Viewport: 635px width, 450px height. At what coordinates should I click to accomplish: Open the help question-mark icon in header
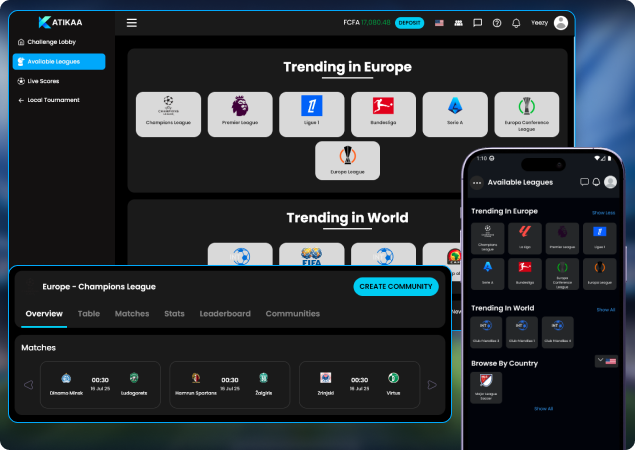click(x=497, y=23)
